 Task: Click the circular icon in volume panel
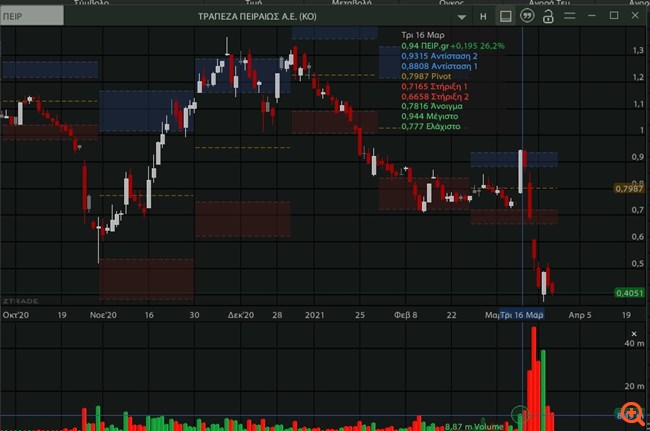(x=518, y=412)
